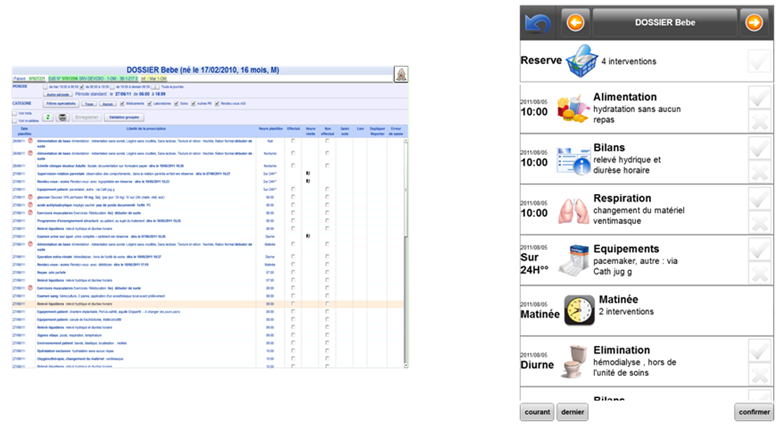Check the validate mark for Alimentation
780x429 pixels.
click(x=758, y=97)
